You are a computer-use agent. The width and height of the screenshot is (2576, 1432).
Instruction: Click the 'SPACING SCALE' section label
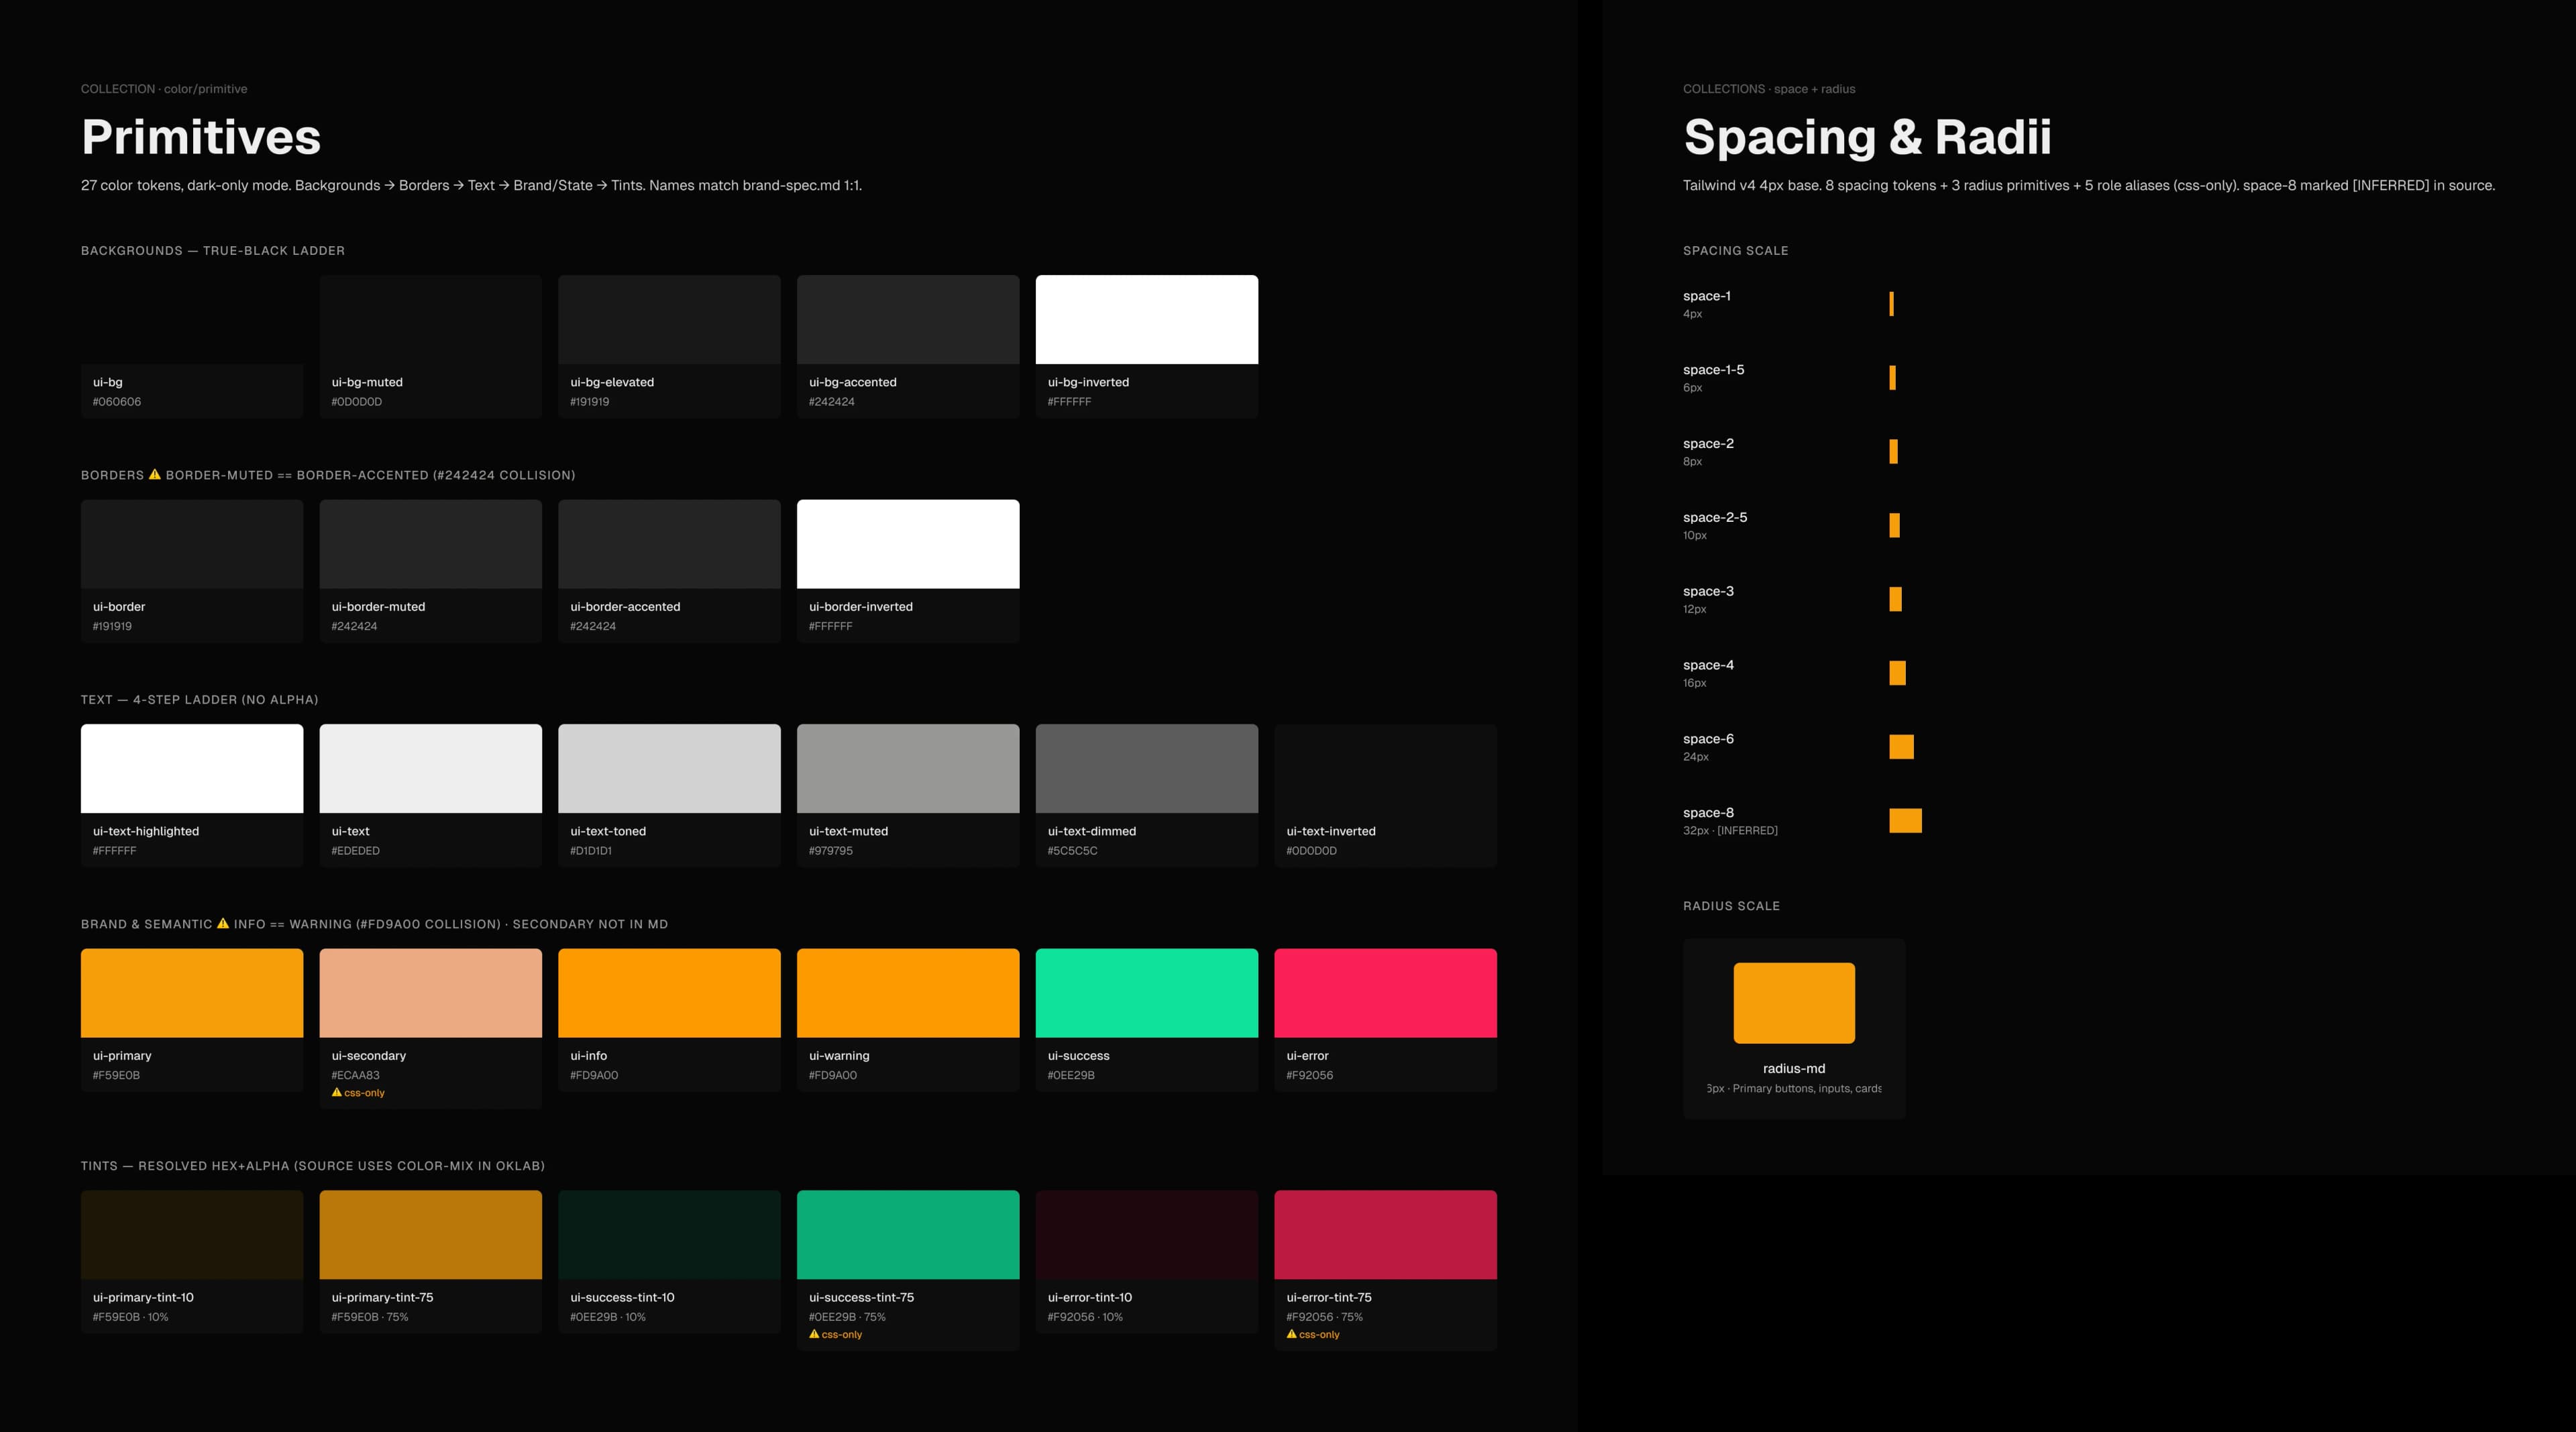(x=1736, y=251)
